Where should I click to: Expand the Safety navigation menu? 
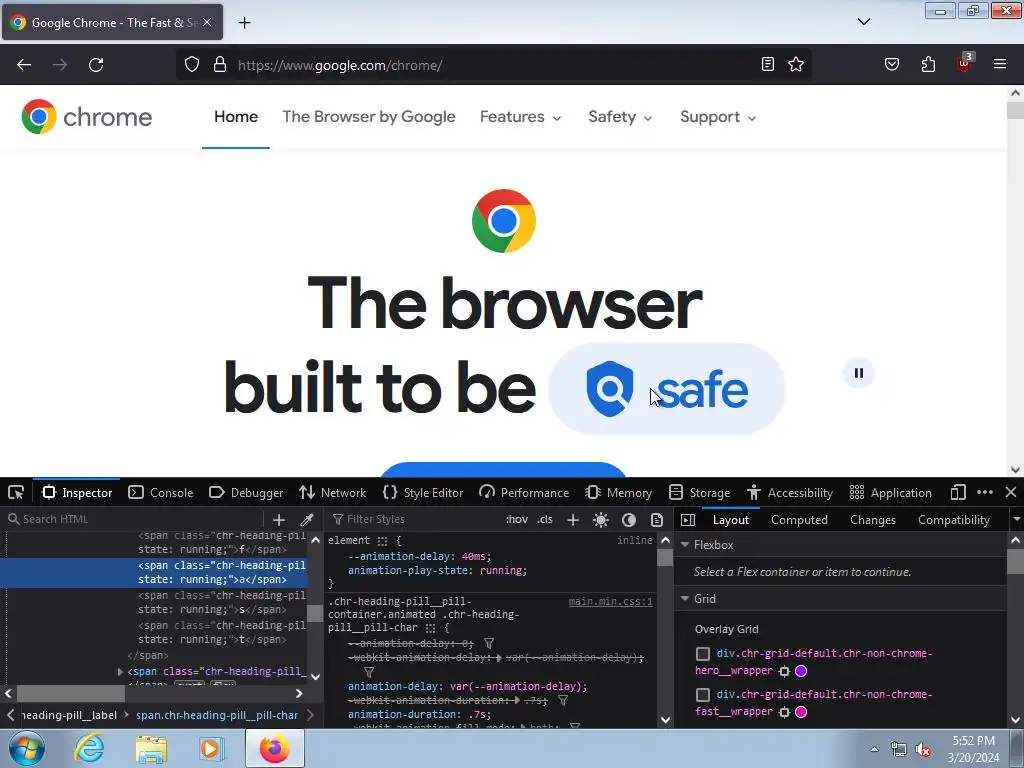[620, 117]
